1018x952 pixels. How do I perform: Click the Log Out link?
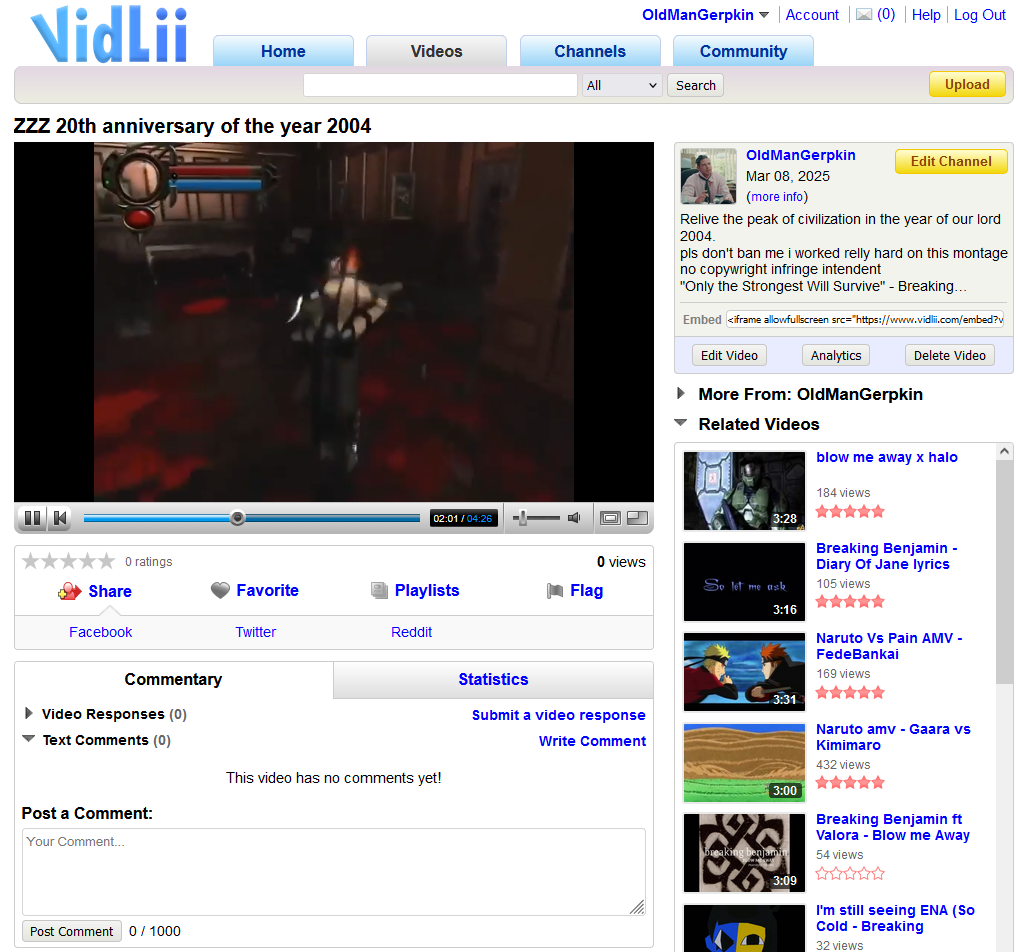click(x=979, y=15)
